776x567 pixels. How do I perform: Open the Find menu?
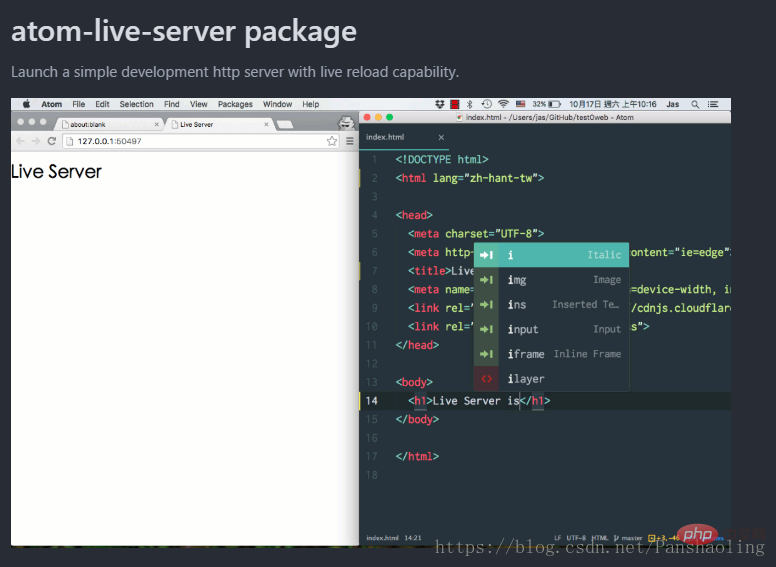point(171,104)
